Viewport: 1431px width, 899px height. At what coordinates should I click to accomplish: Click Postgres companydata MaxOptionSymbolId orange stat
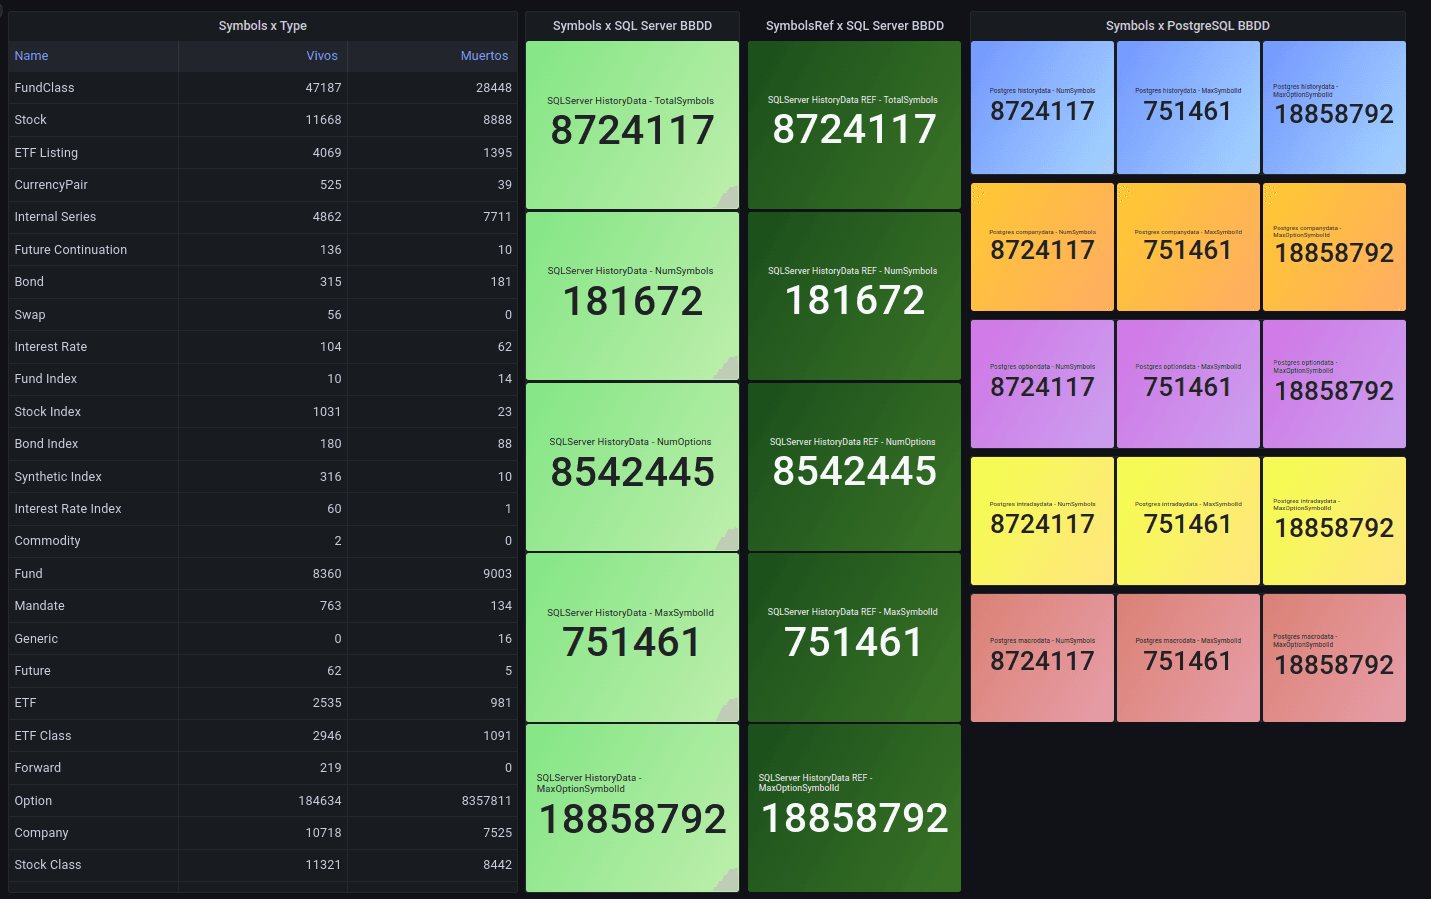[x=1334, y=247]
